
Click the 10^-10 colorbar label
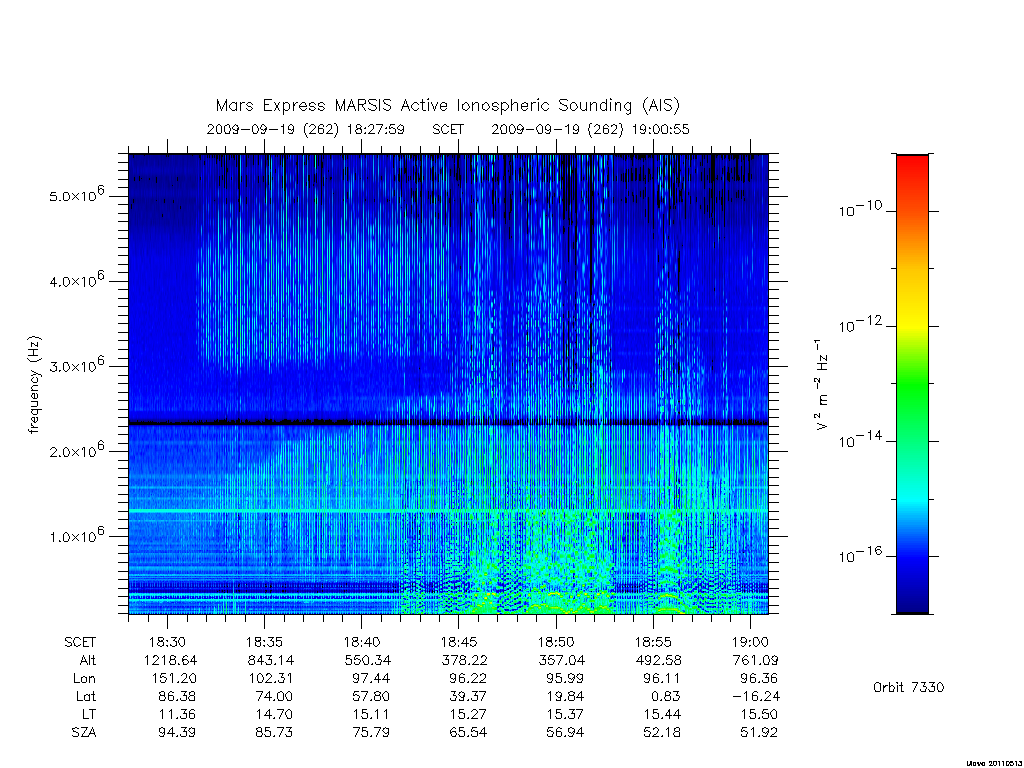860,209
